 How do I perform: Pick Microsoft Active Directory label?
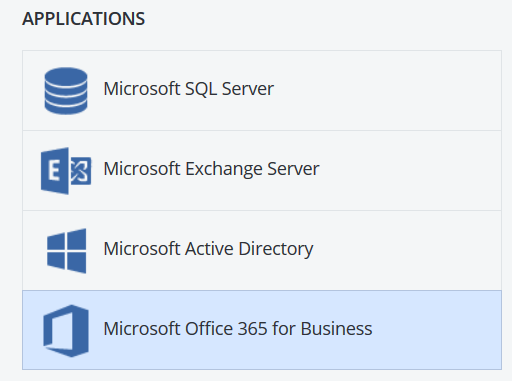[x=208, y=249]
